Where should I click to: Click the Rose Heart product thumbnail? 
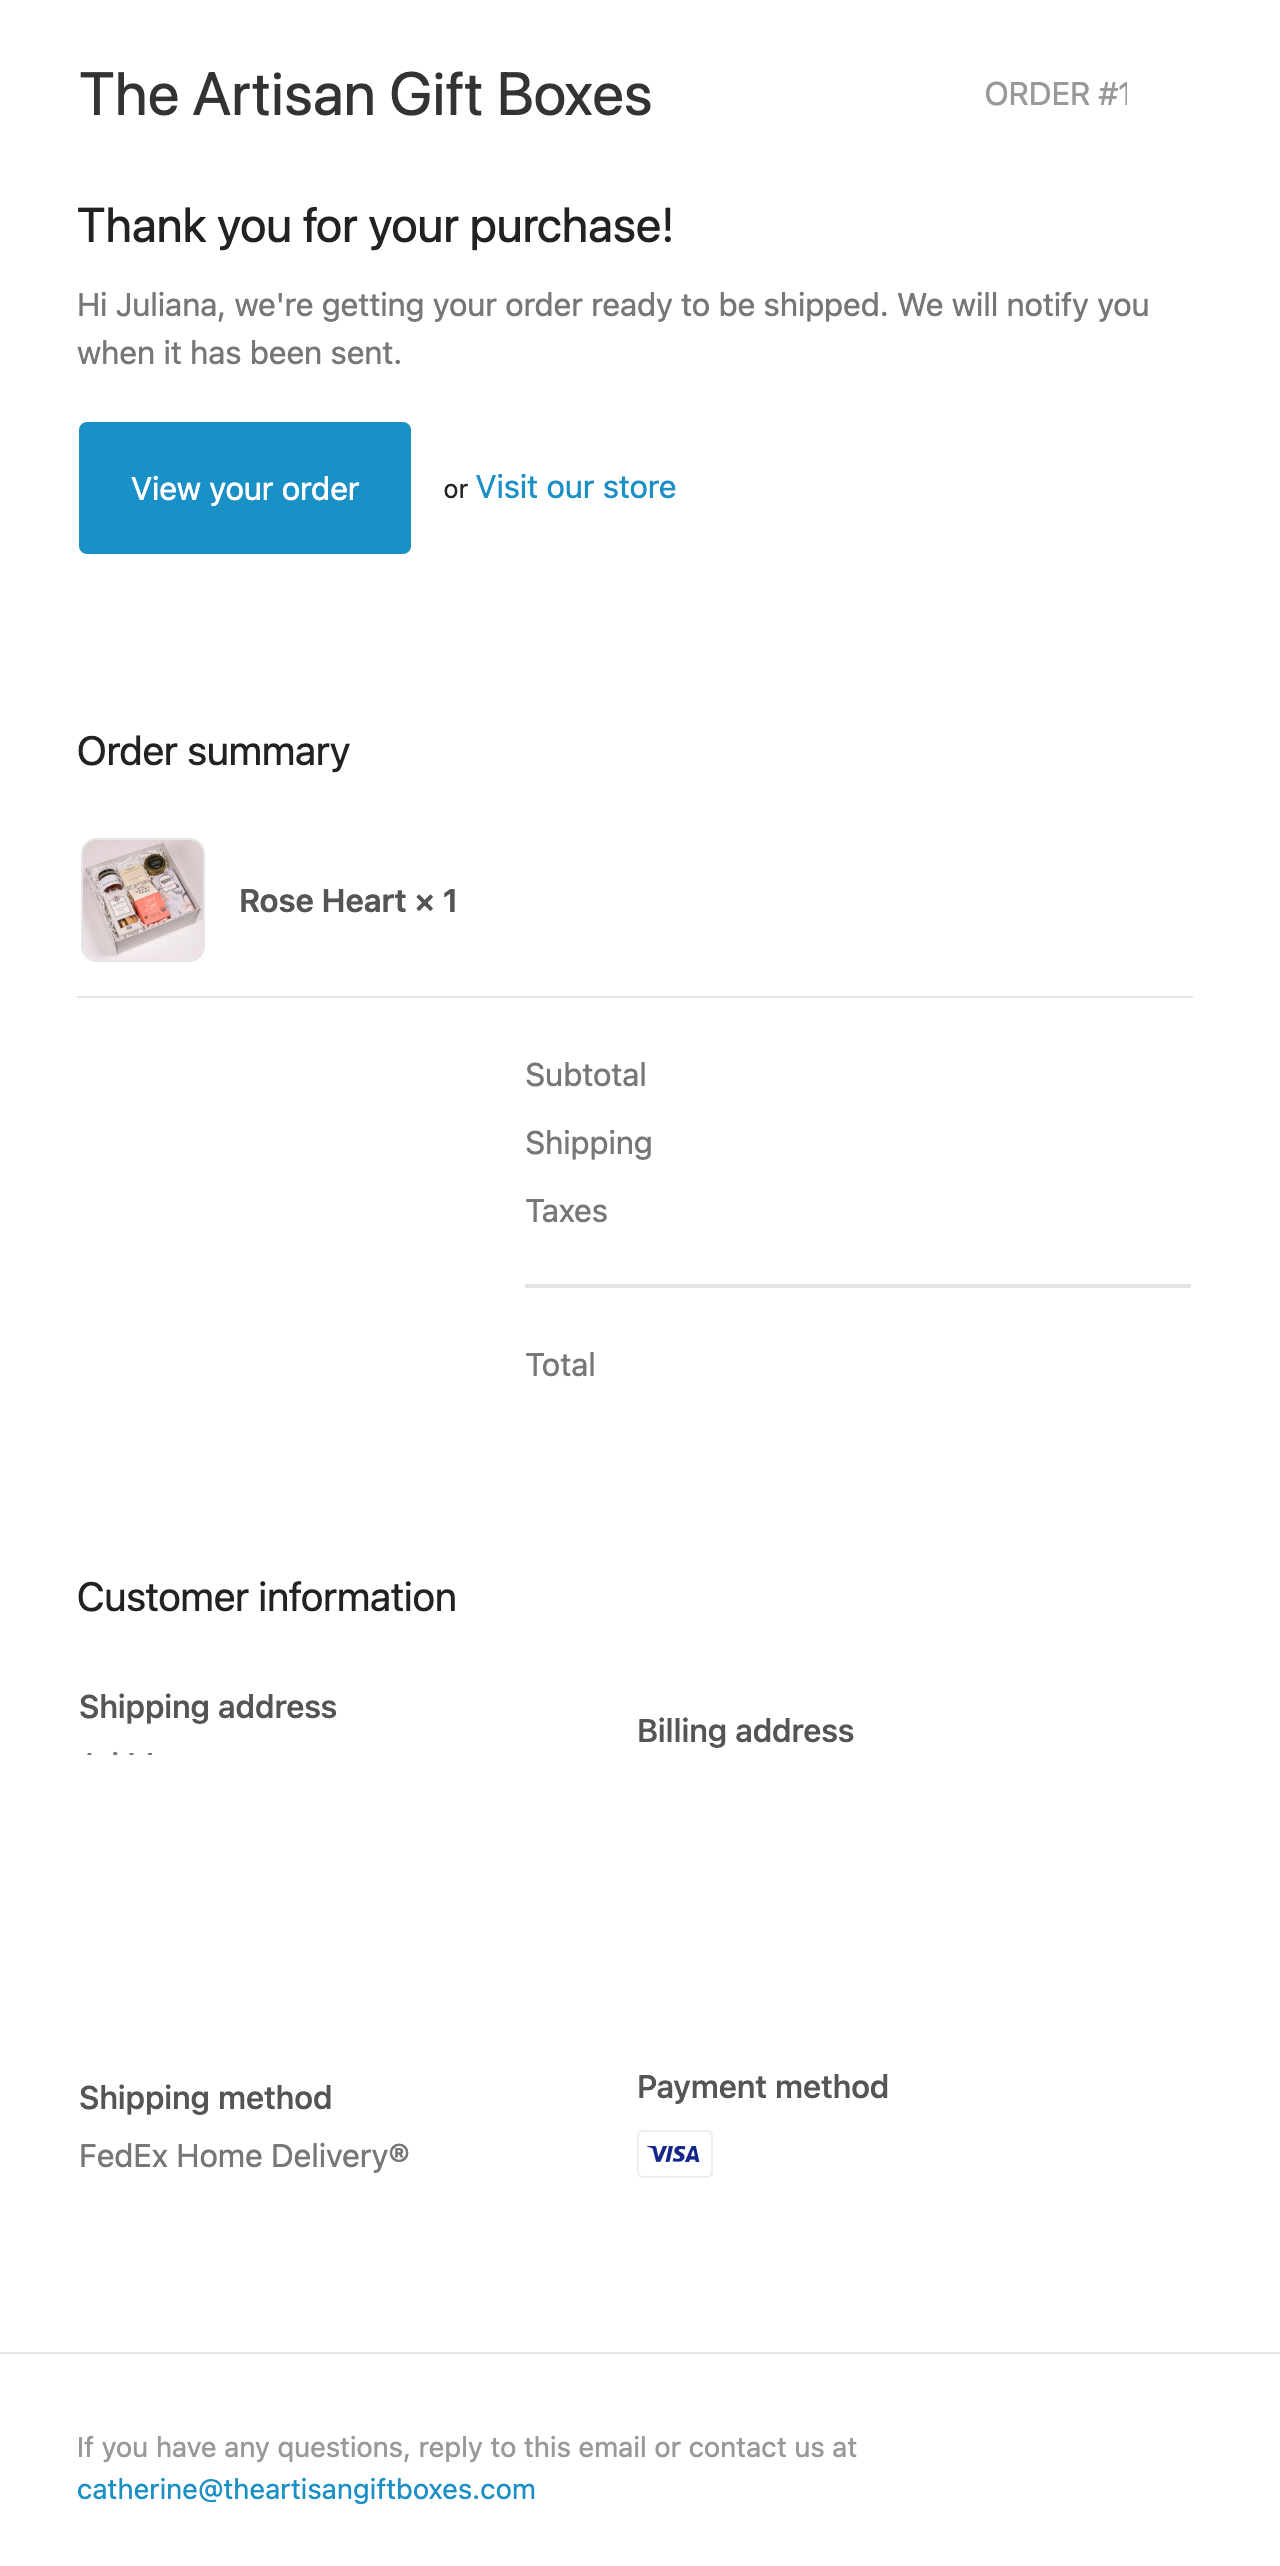143,900
